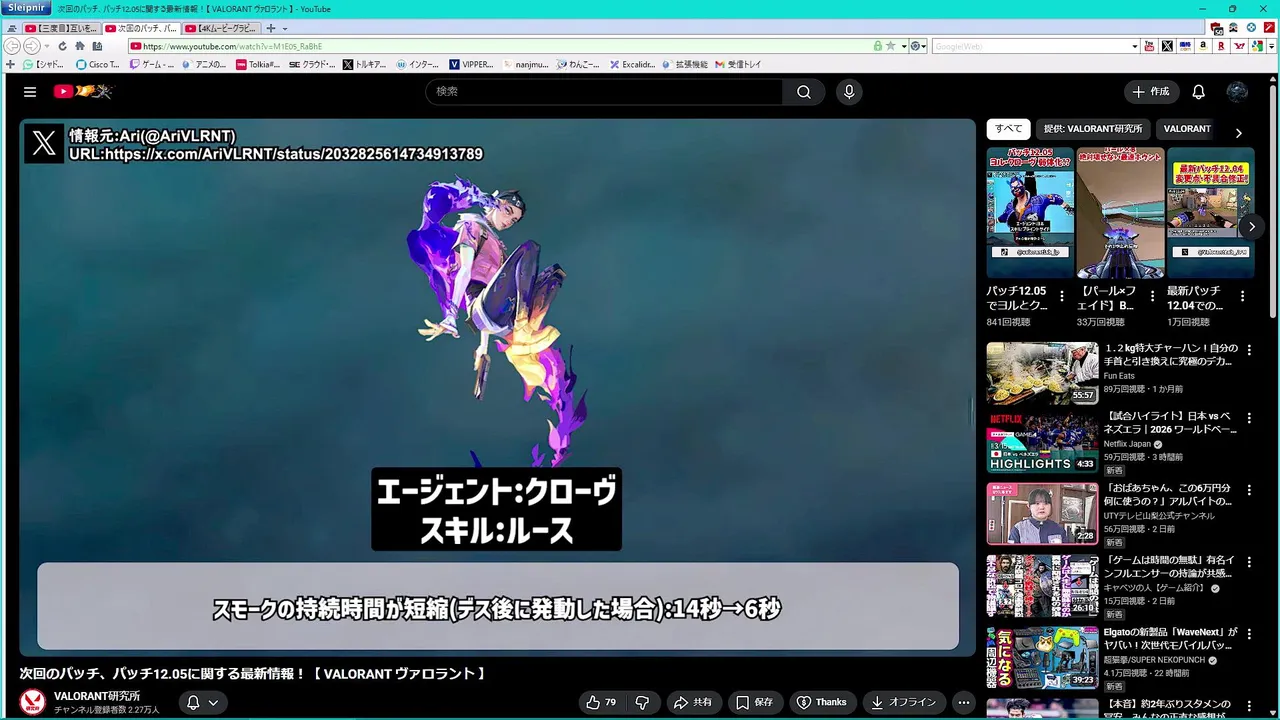The height and width of the screenshot is (720, 1280).
Task: Click the オフライン download button
Action: [904, 702]
